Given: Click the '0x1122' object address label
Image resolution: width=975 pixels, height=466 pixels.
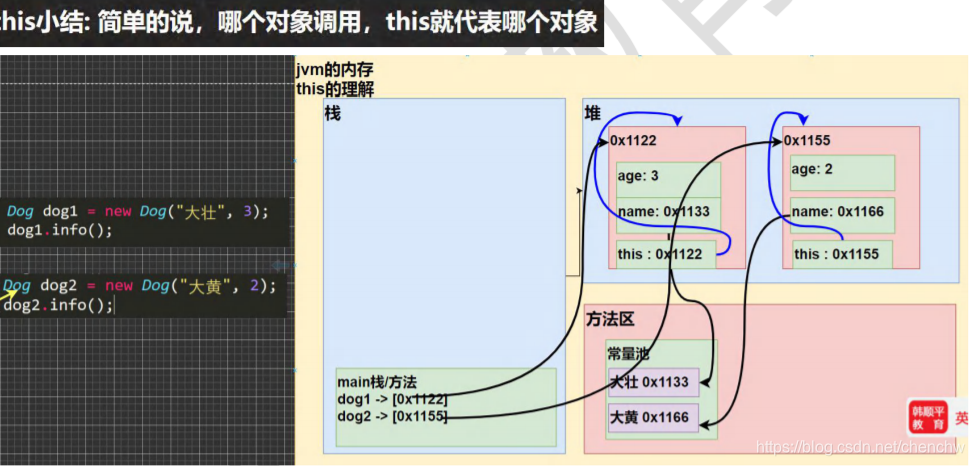Looking at the screenshot, I should pyautogui.click(x=633, y=141).
